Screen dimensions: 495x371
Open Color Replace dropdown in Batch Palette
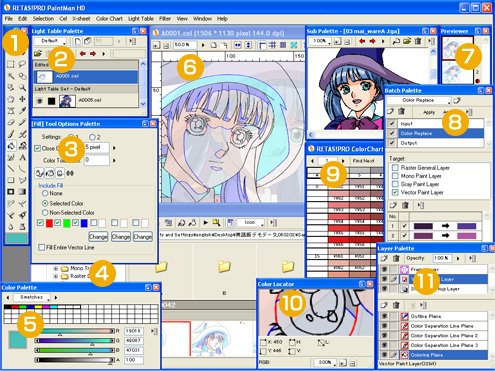[419, 100]
